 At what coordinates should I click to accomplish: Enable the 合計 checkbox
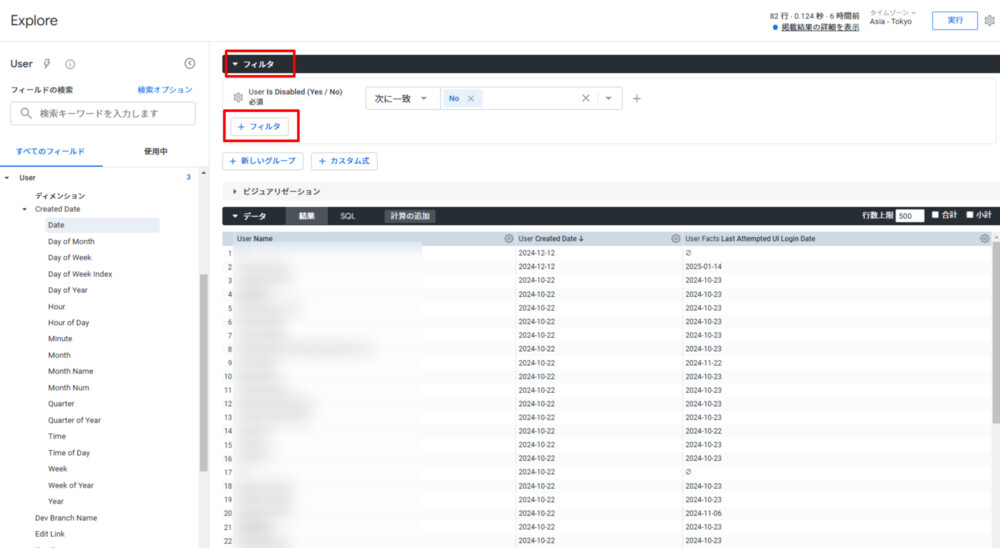point(935,215)
